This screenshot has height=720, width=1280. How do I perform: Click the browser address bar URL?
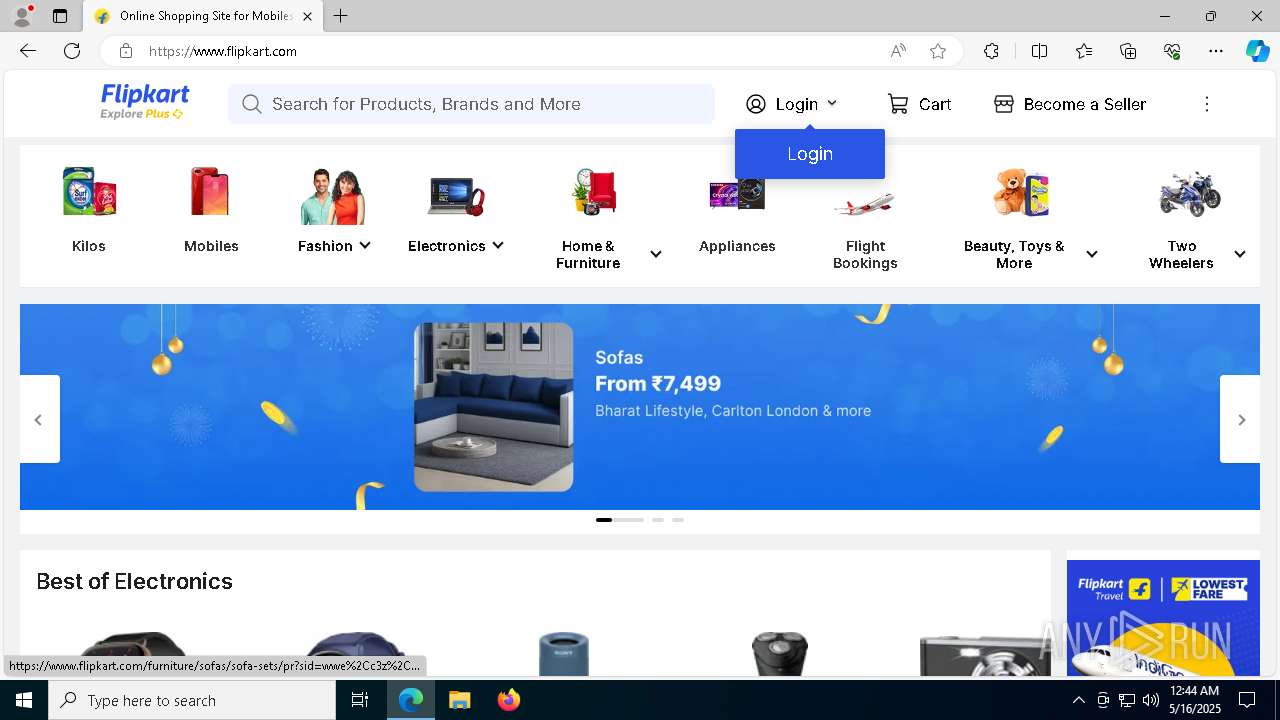click(x=223, y=51)
